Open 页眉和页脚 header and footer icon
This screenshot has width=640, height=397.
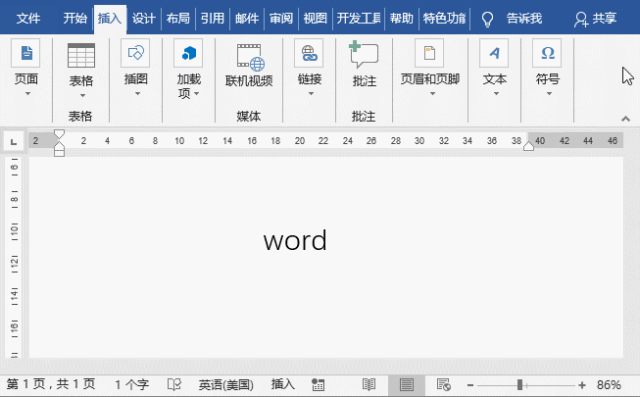[429, 53]
